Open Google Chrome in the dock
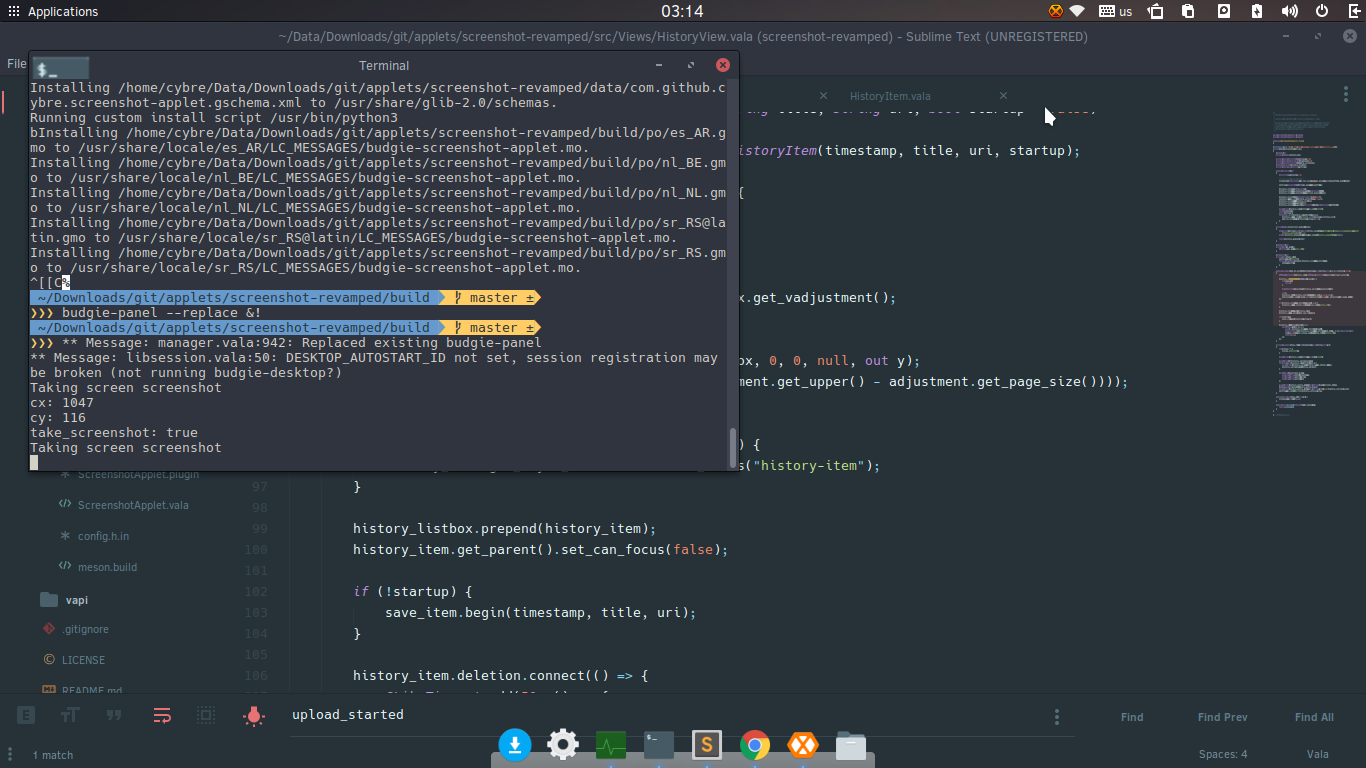 755,745
